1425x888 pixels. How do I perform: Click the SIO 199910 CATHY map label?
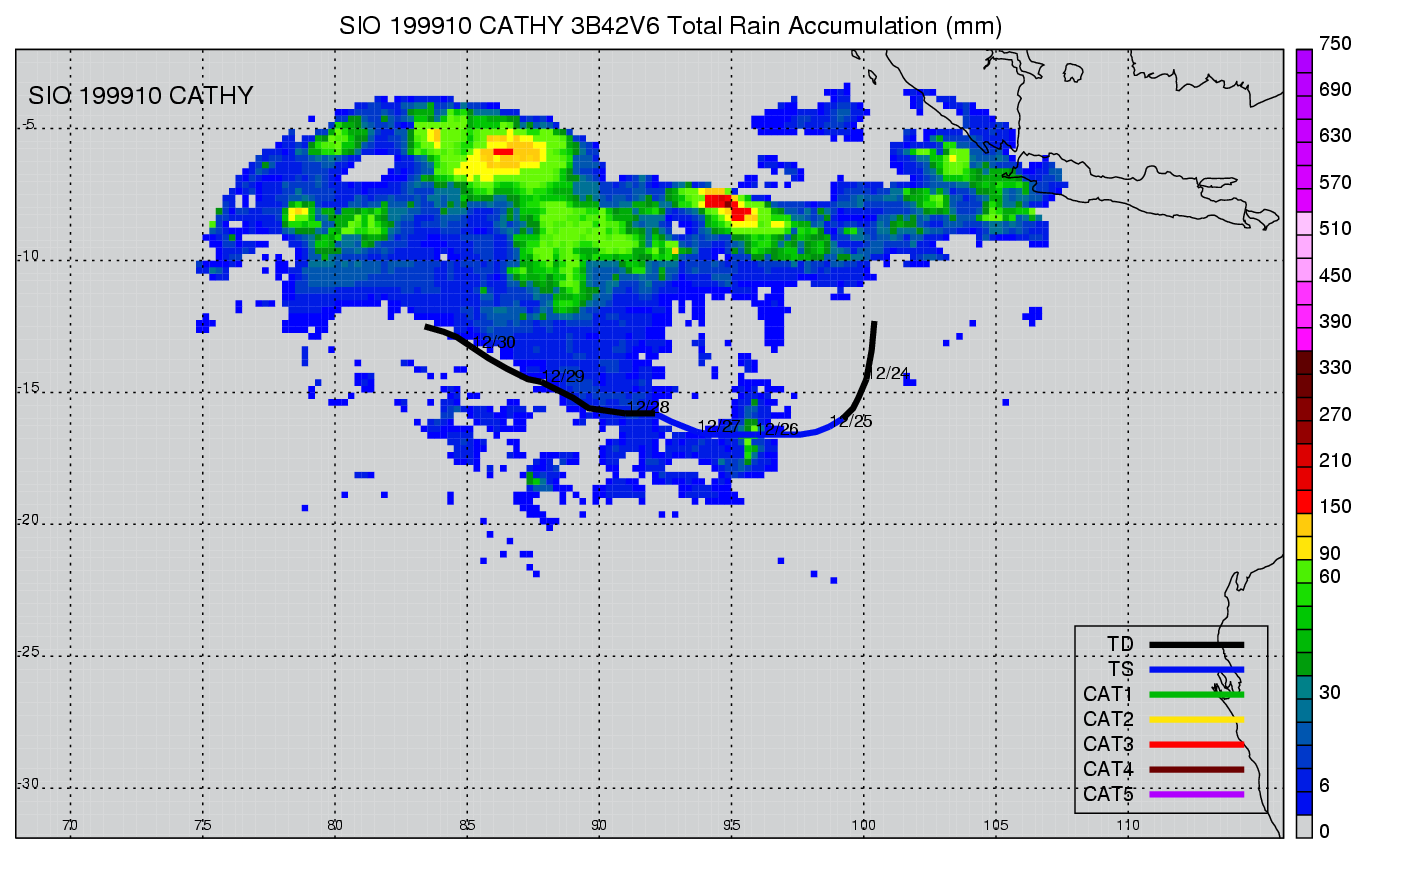click(x=141, y=96)
